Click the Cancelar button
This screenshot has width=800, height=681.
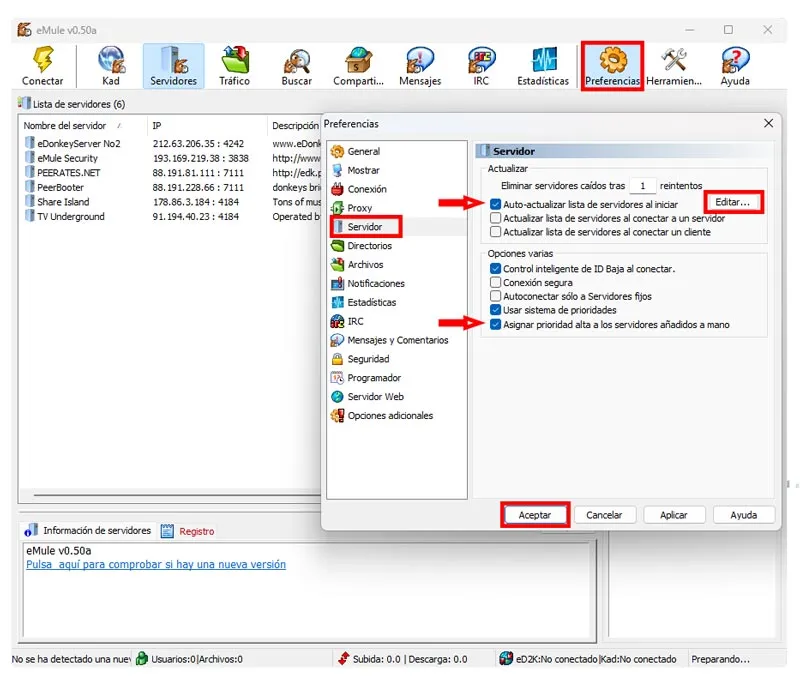(605, 515)
